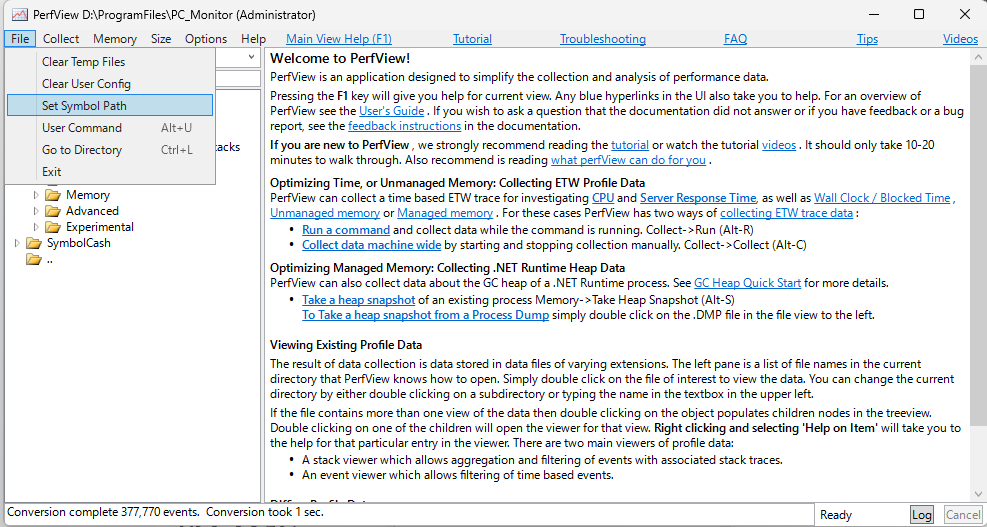Image resolution: width=987 pixels, height=527 pixels.
Task: Click the parent directory folder icon
Action: pos(33,259)
